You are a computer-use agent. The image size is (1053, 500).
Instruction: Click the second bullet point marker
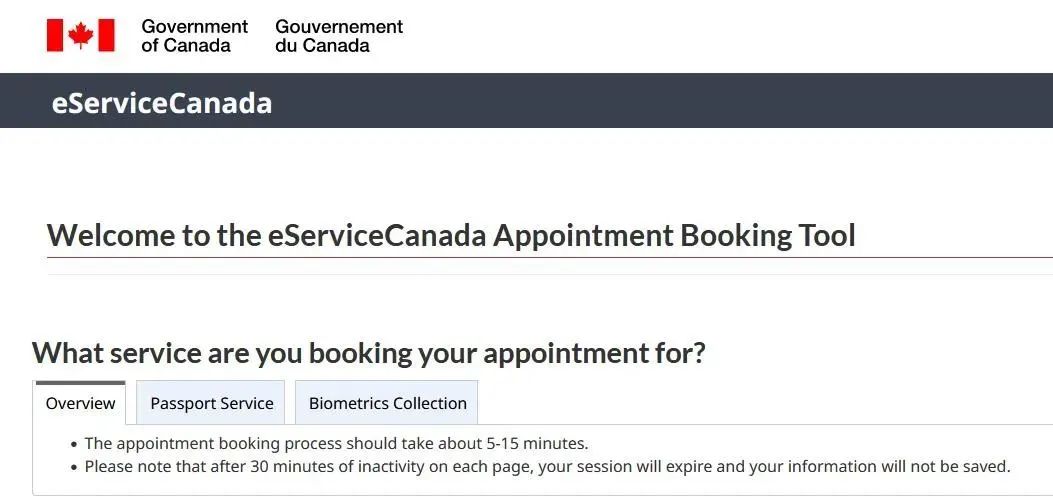[74, 467]
